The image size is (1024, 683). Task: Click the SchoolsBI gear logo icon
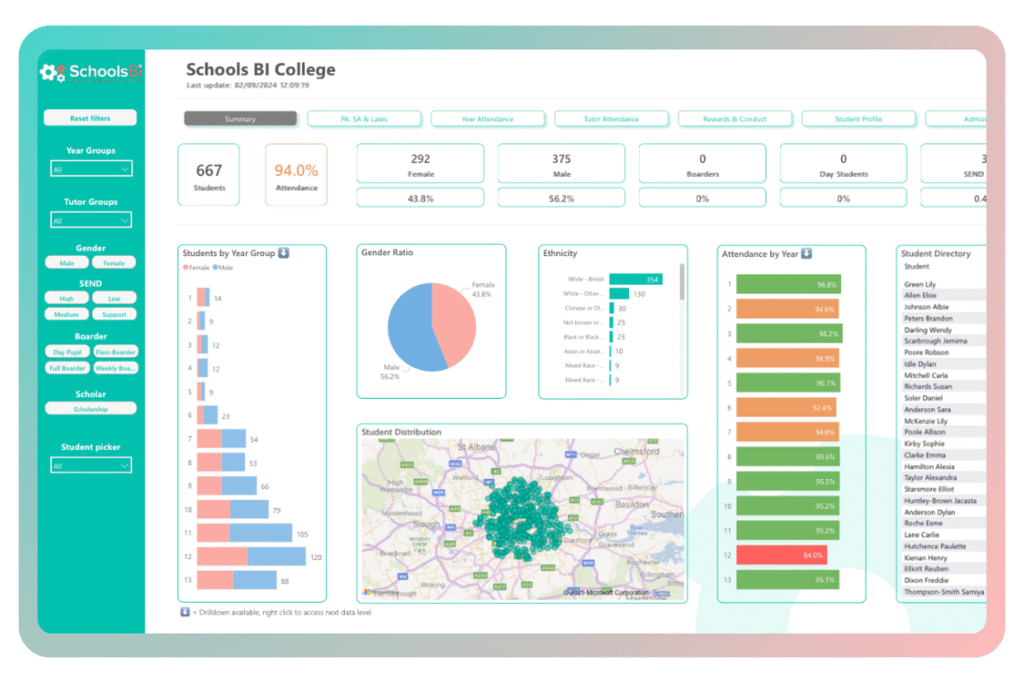point(52,72)
